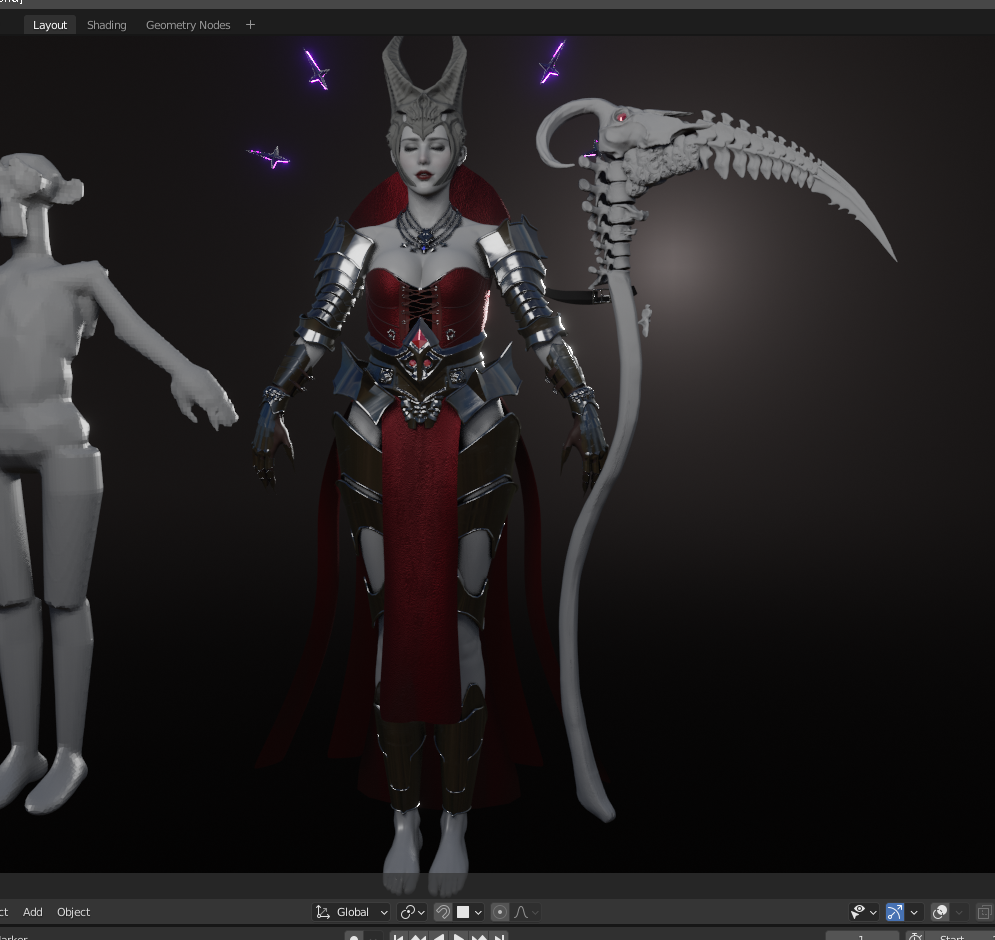Play the animation in reverse
The height and width of the screenshot is (940, 995).
tap(438, 937)
